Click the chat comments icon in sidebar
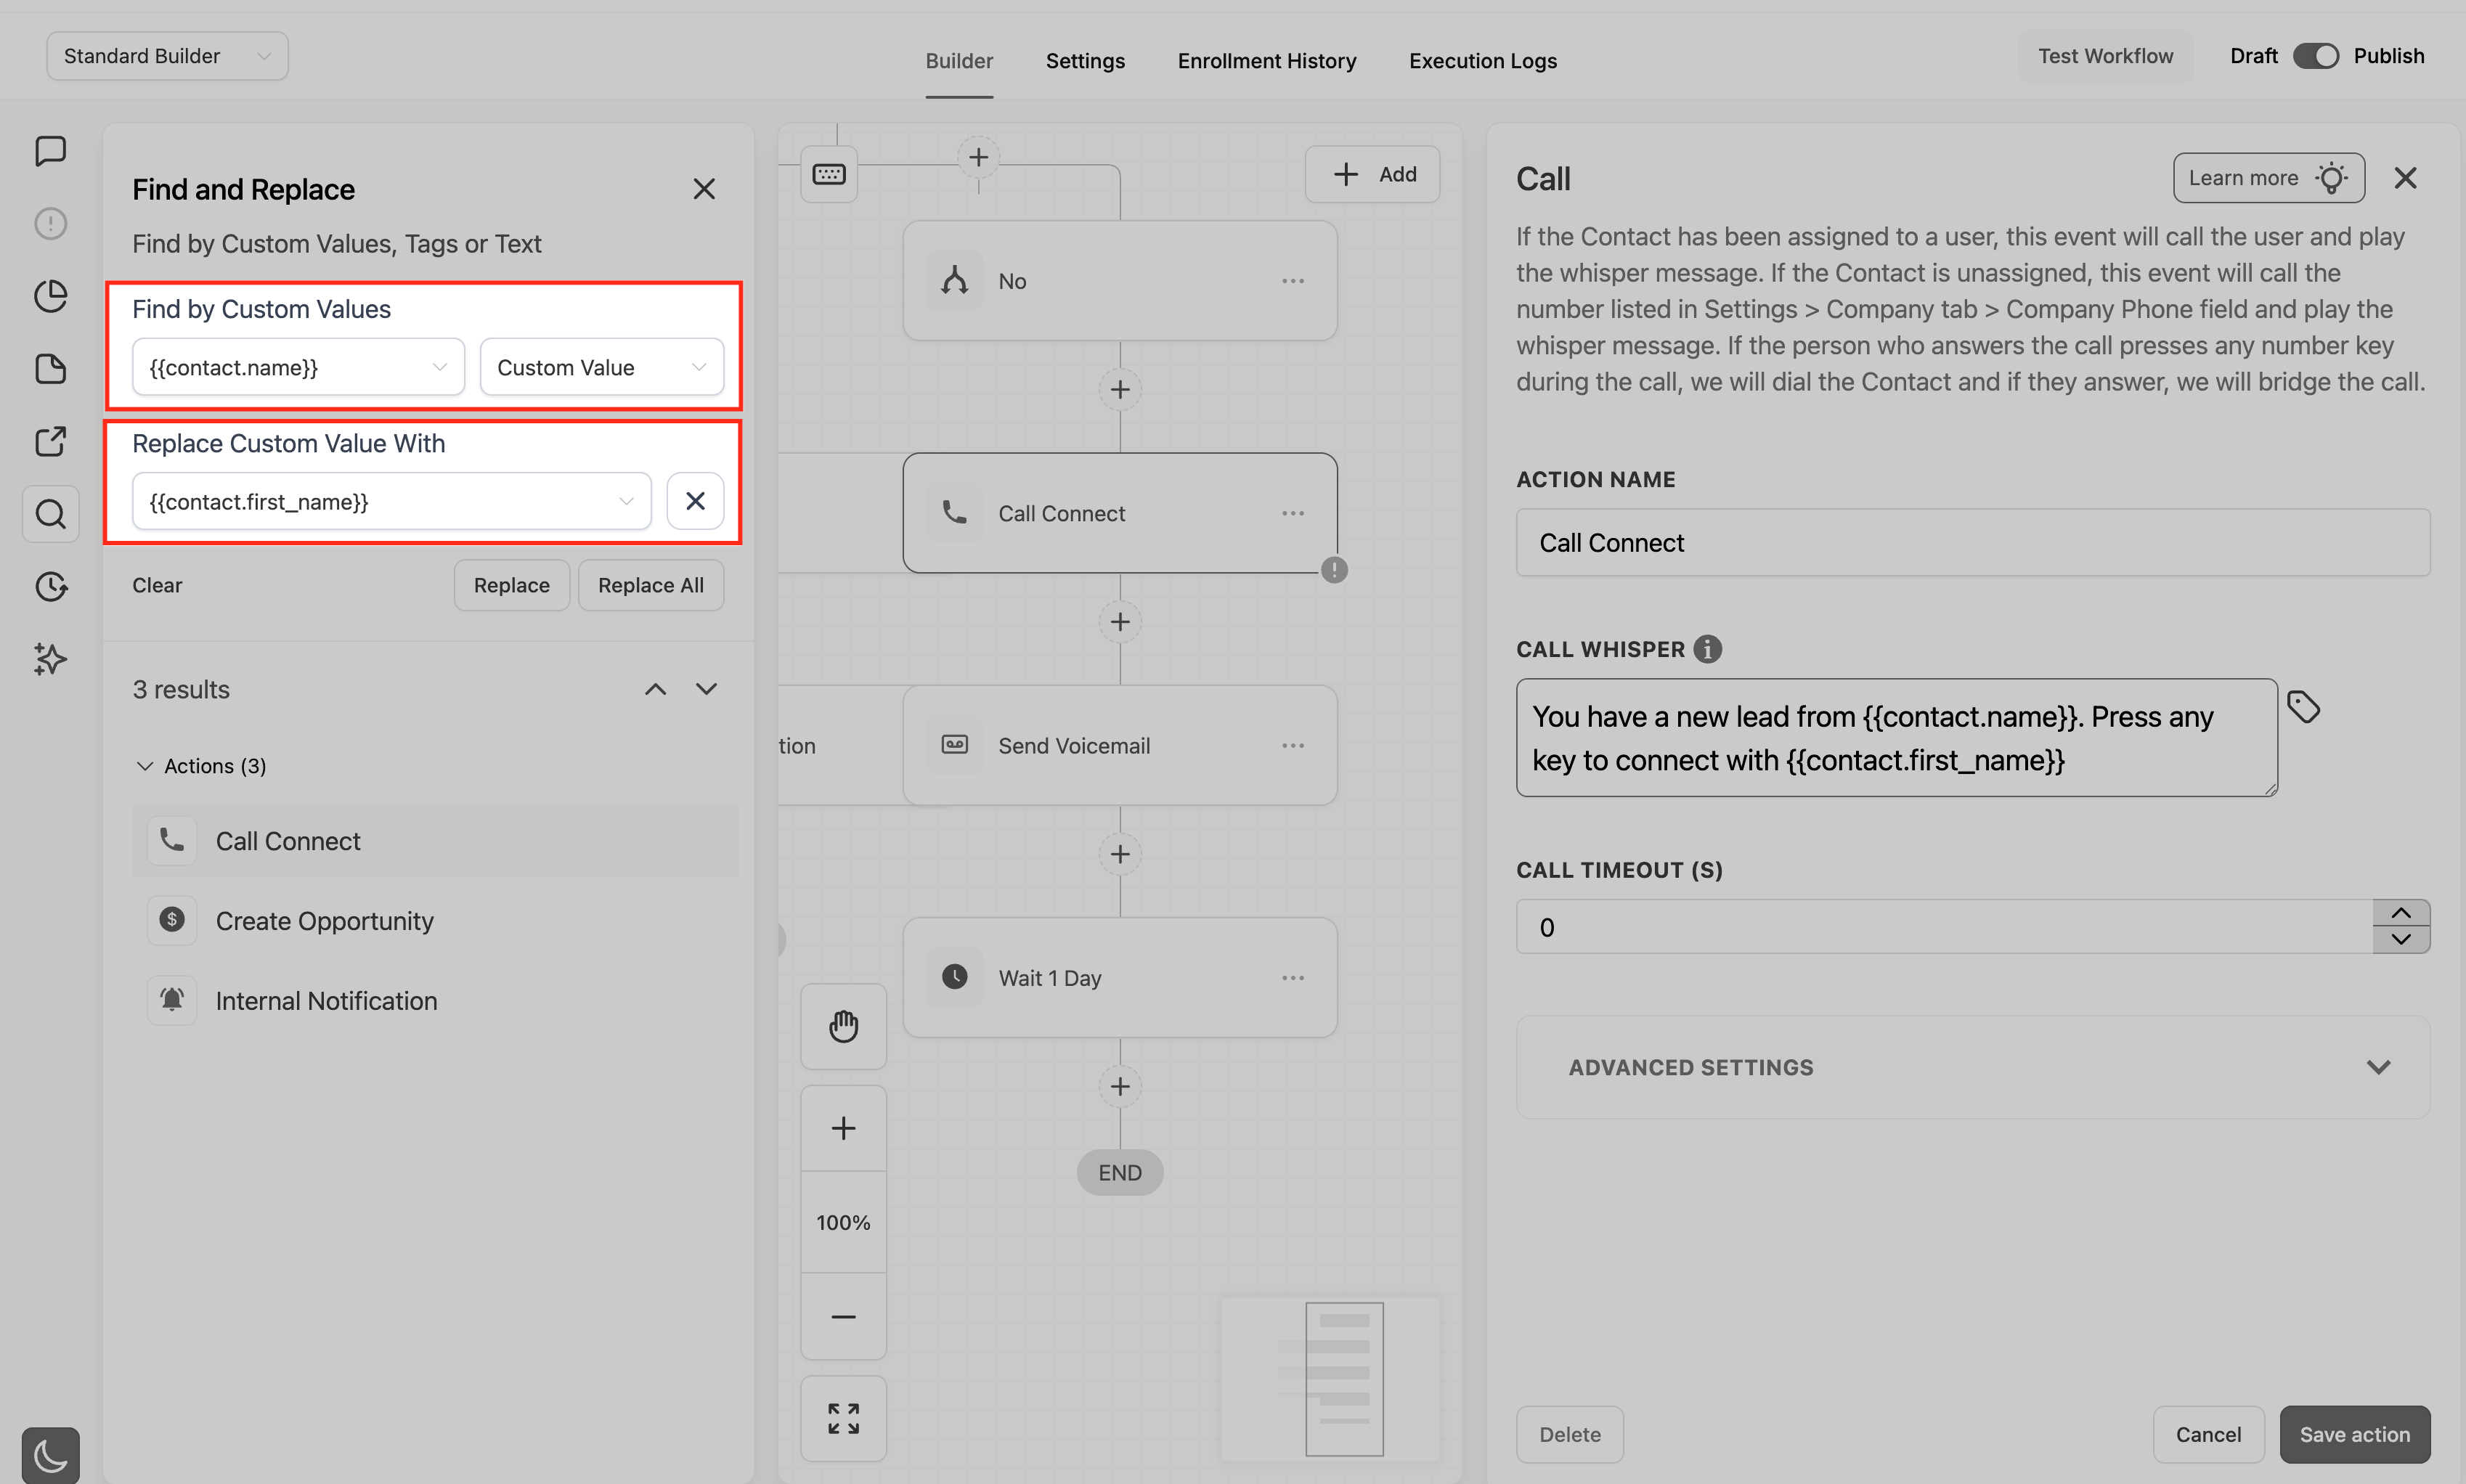 [x=50, y=151]
